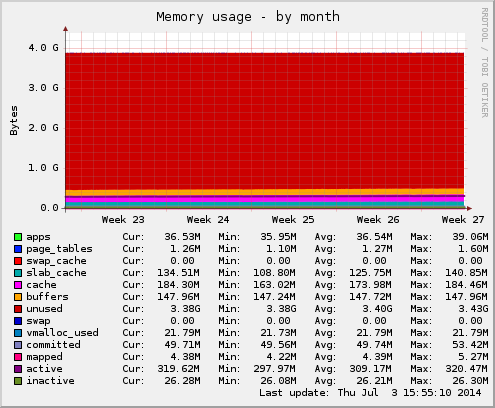Click the inactive average value 26.21M
Screen dimensions: 495x408
(x=374, y=381)
